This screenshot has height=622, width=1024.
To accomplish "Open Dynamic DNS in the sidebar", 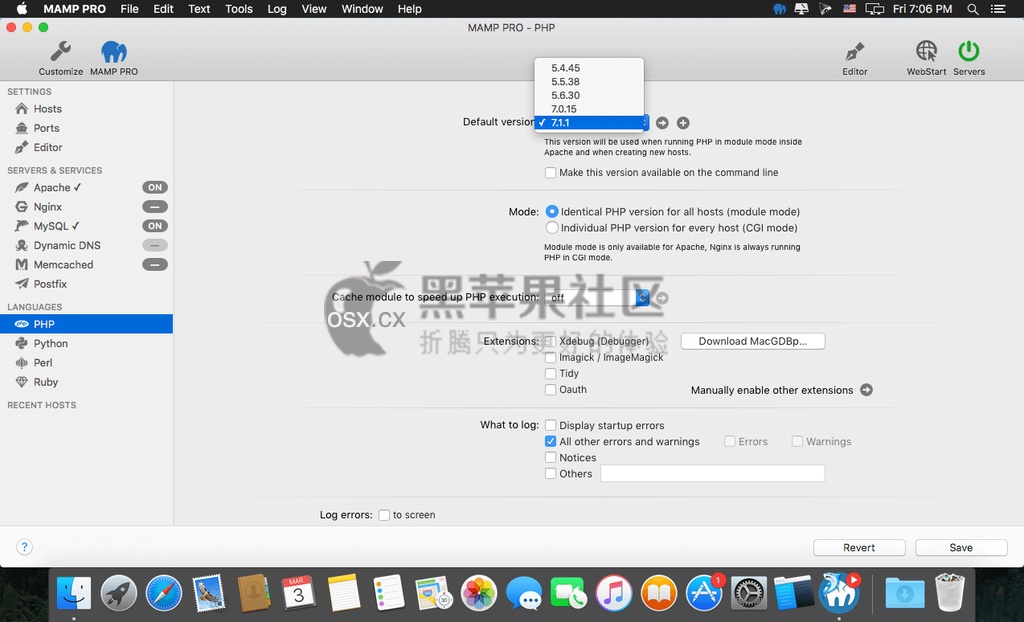I will click(x=67, y=246).
